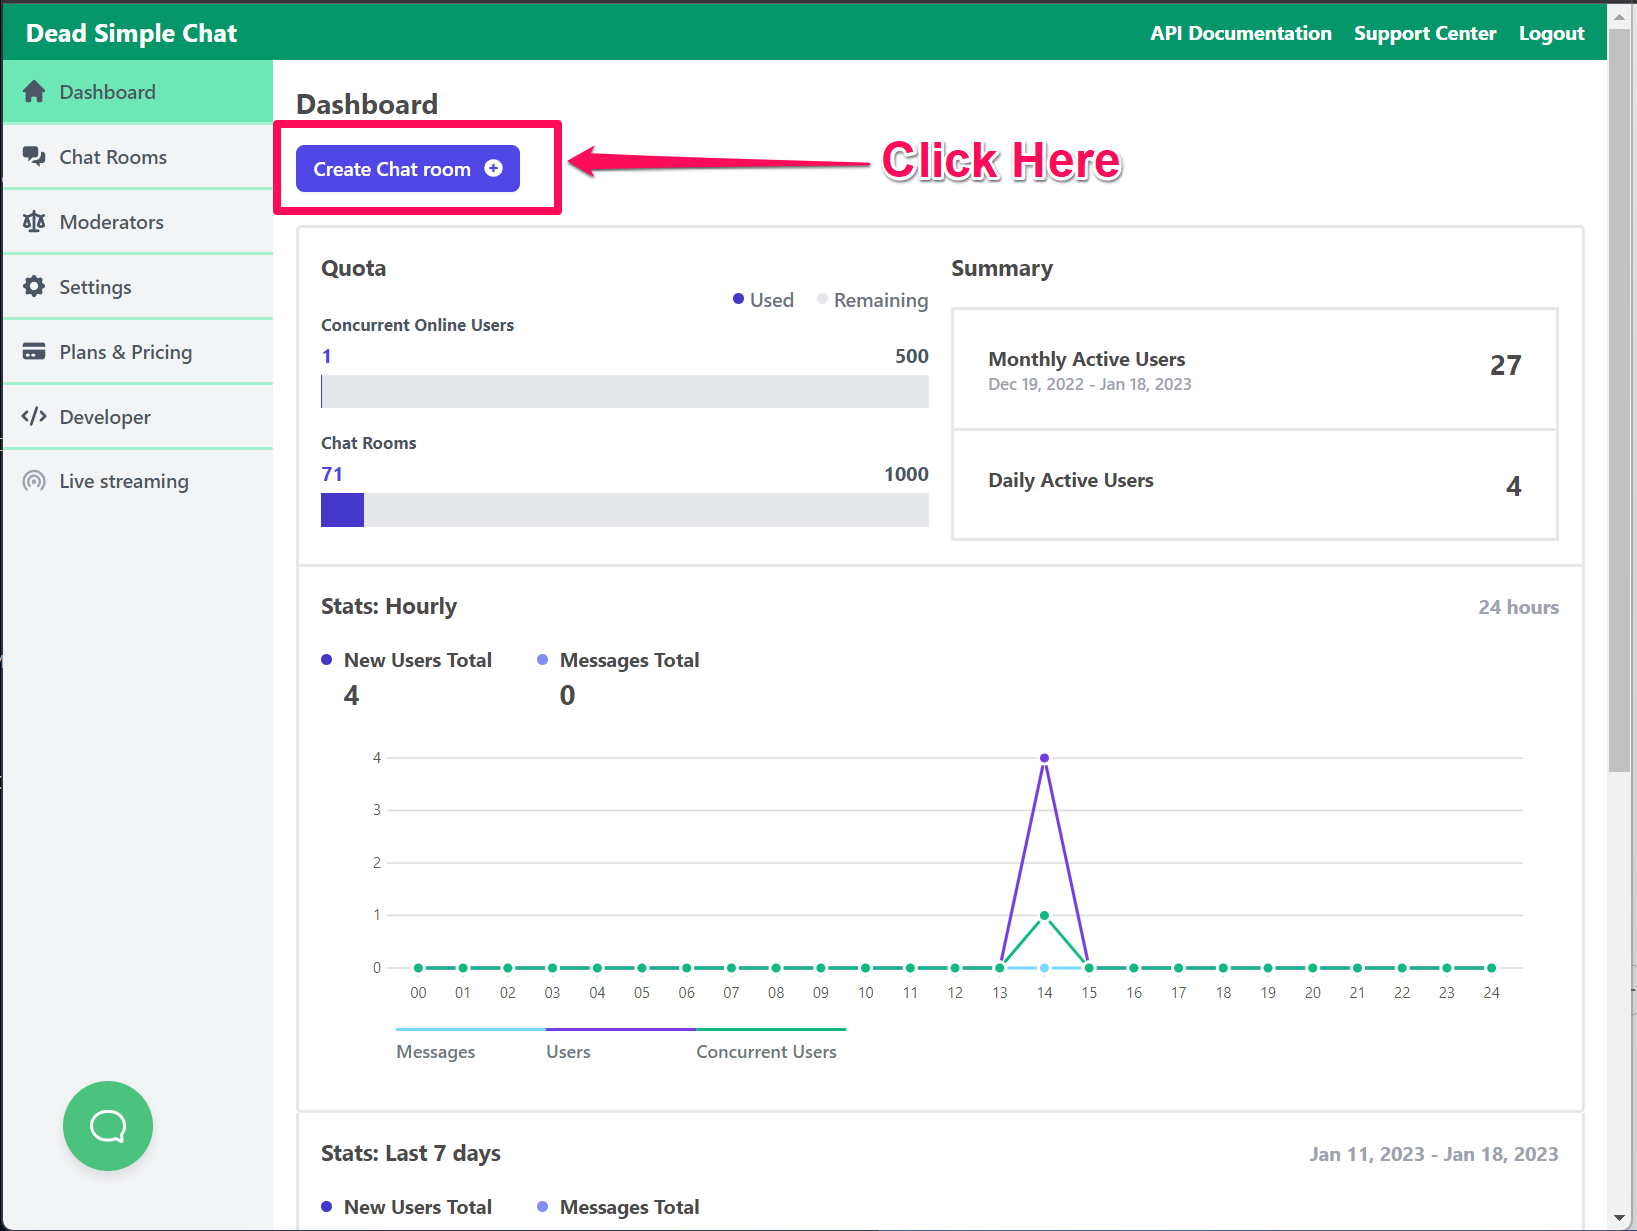Click the Developer code brackets icon
The height and width of the screenshot is (1231, 1637).
(x=34, y=416)
